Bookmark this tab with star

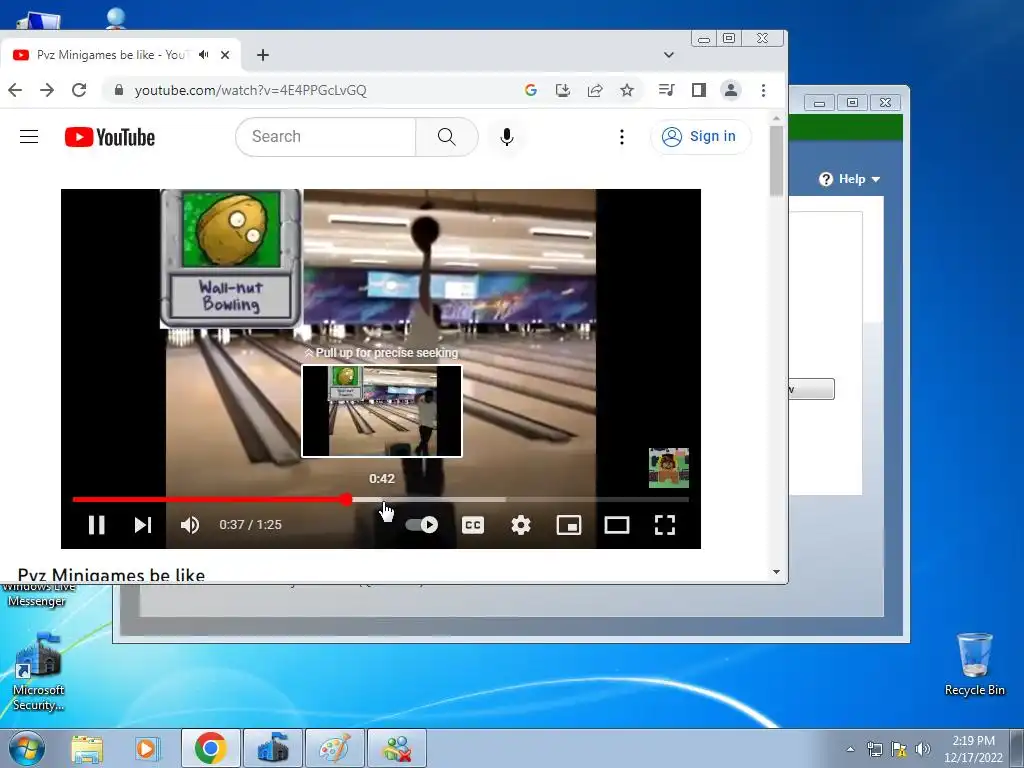point(627,90)
